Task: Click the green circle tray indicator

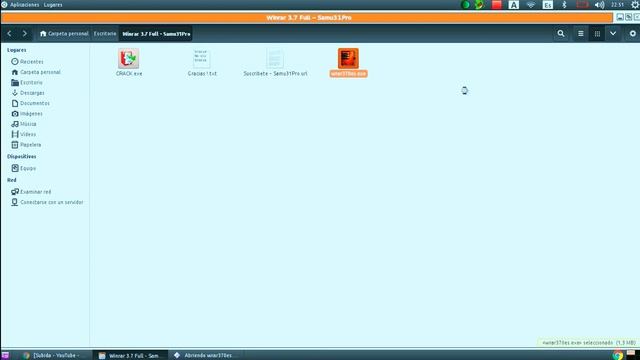Action: point(465,5)
